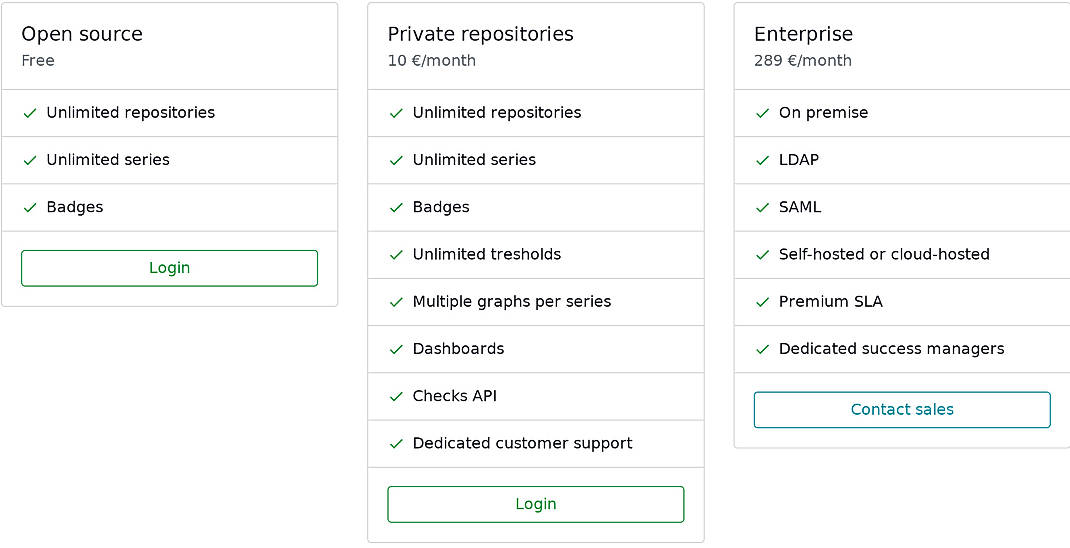Click Unlimited series text in Private repositories card
The image size is (1070, 548).
474,160
